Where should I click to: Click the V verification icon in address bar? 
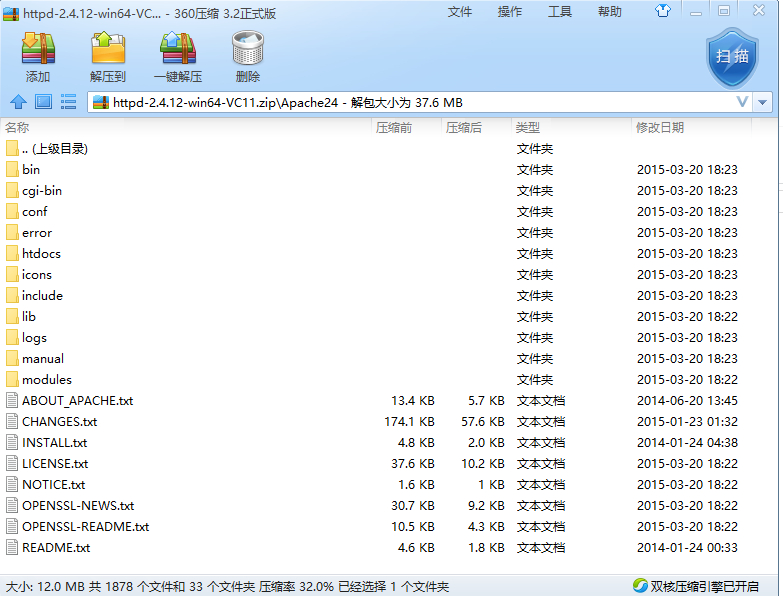742,102
